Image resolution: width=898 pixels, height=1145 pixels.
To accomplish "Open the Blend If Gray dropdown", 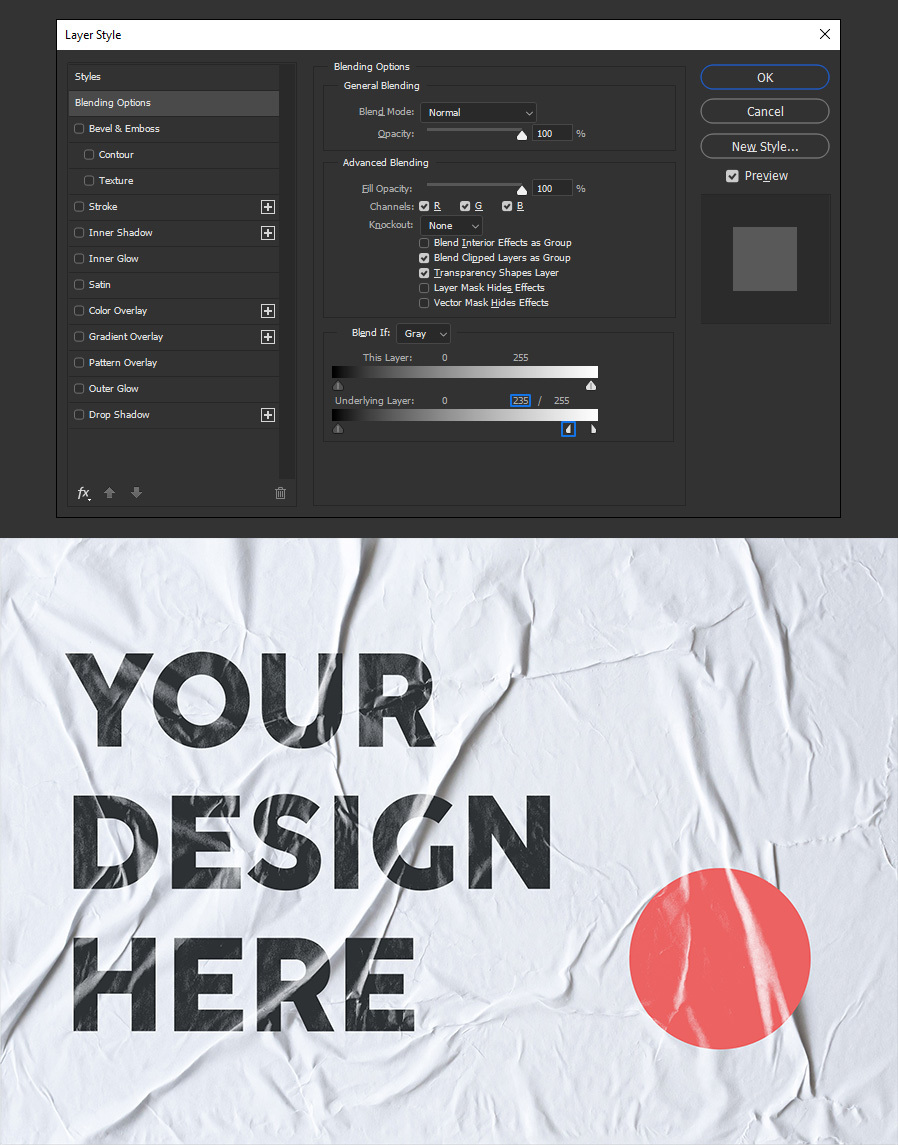I will coord(423,334).
